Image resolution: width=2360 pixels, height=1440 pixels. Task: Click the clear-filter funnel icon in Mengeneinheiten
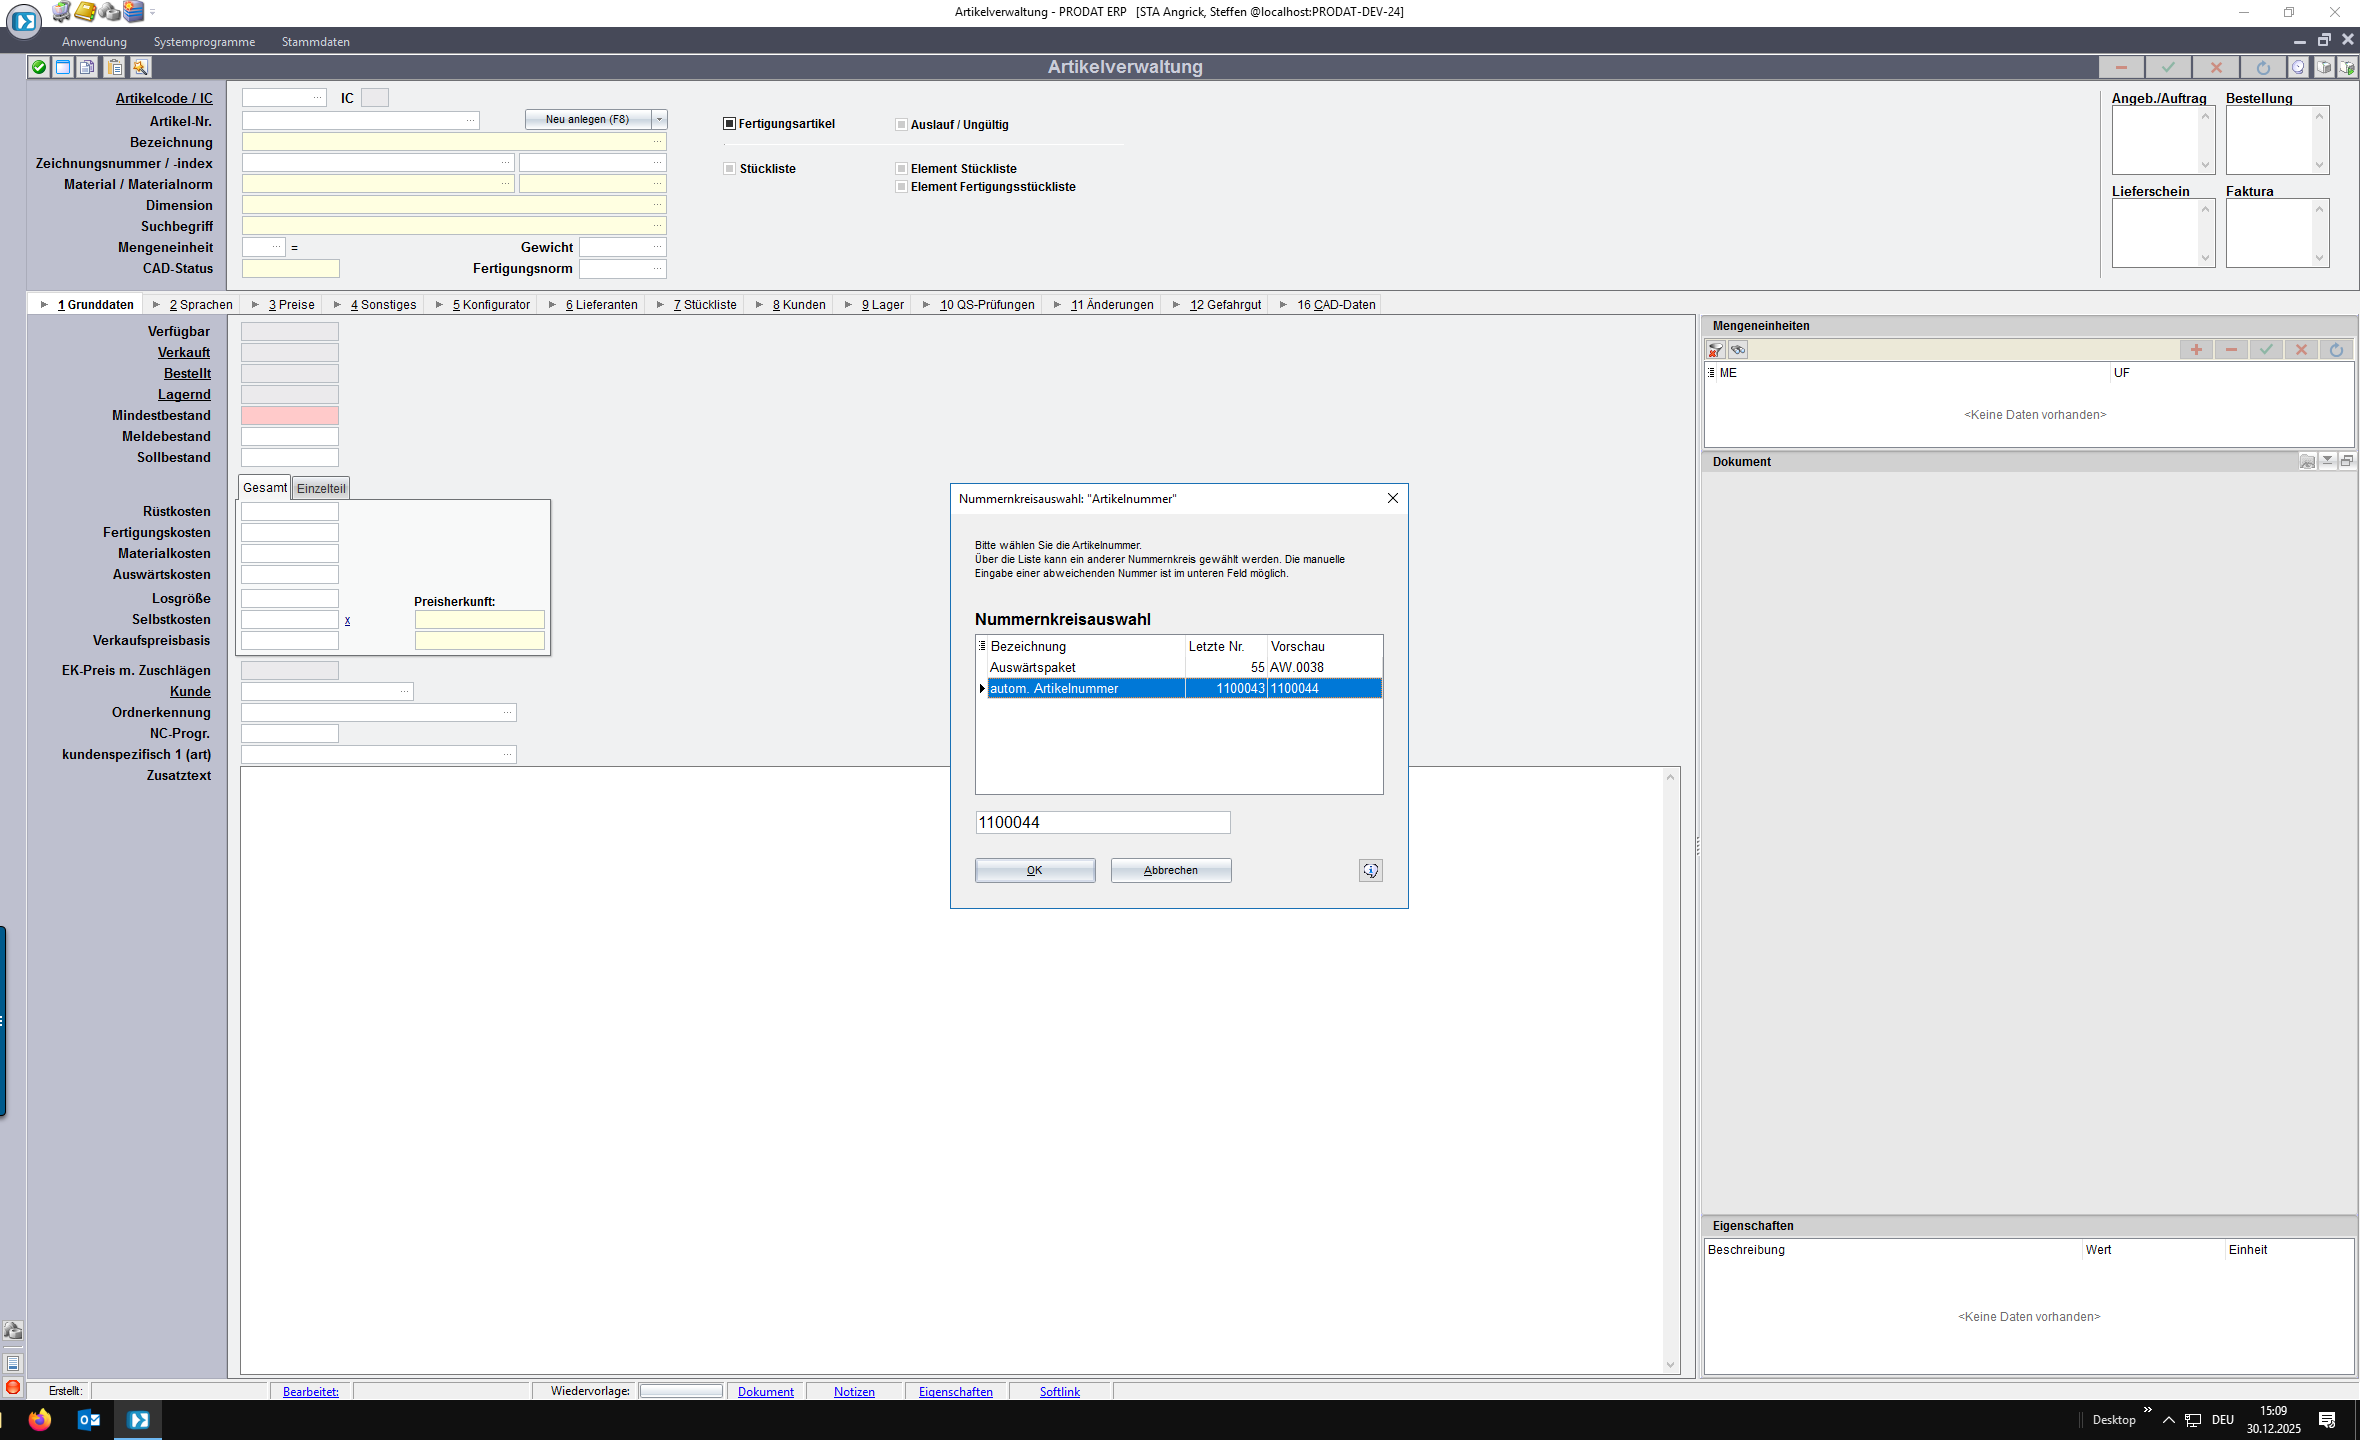pos(1716,350)
